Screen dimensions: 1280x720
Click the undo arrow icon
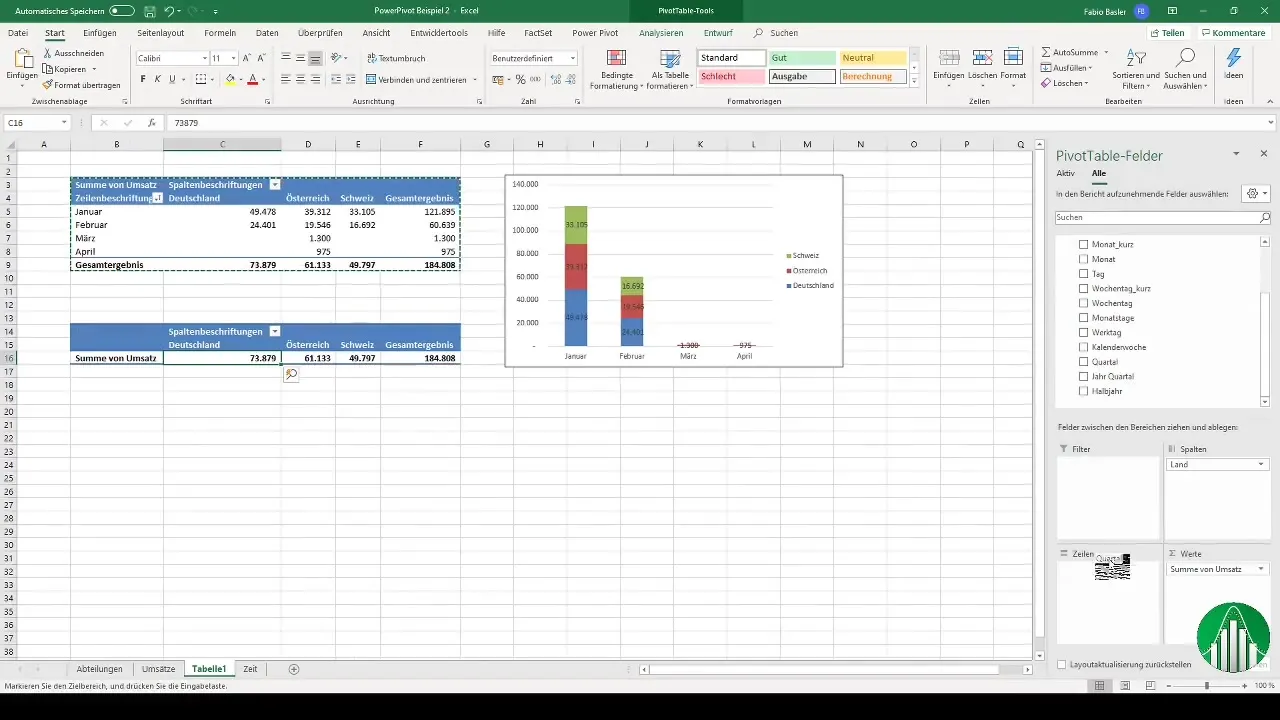[x=169, y=11]
